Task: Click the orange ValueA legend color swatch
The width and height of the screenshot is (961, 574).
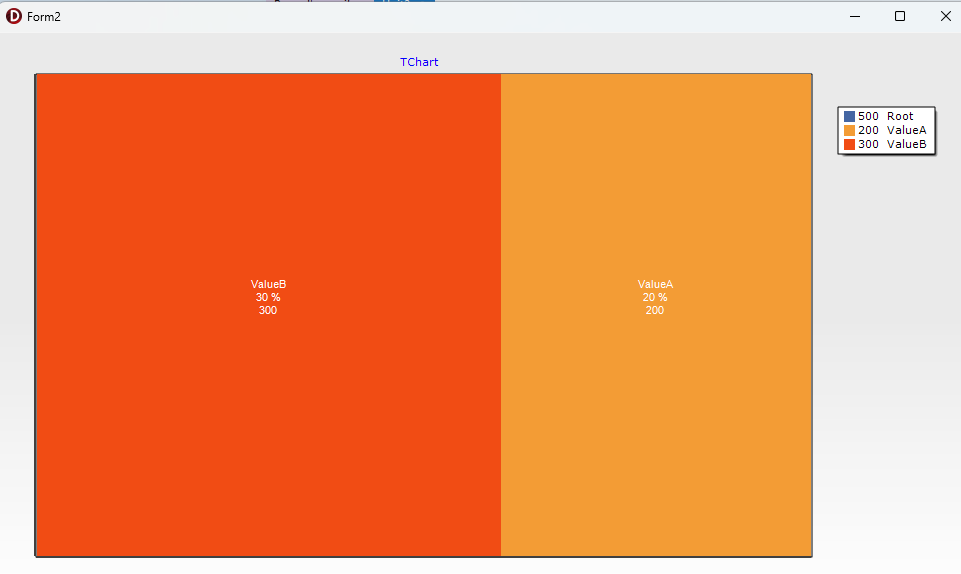Action: (849, 130)
